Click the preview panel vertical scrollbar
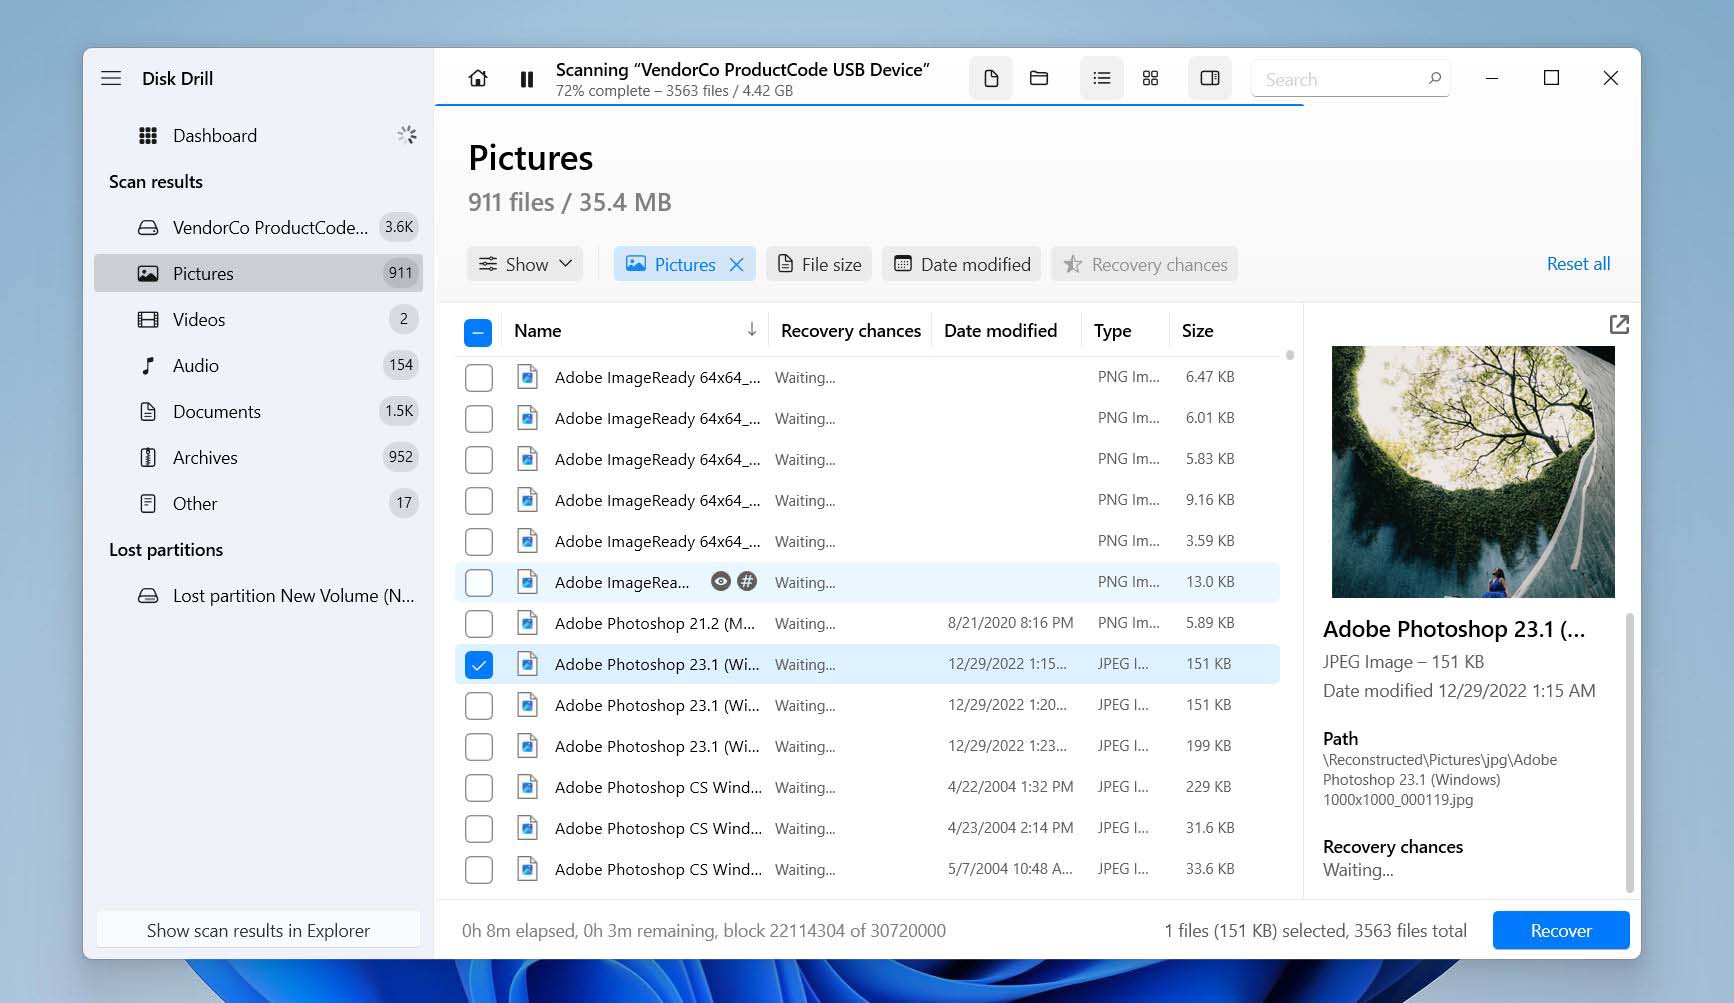Screen dimensions: 1734x1003 click(x=1630, y=752)
